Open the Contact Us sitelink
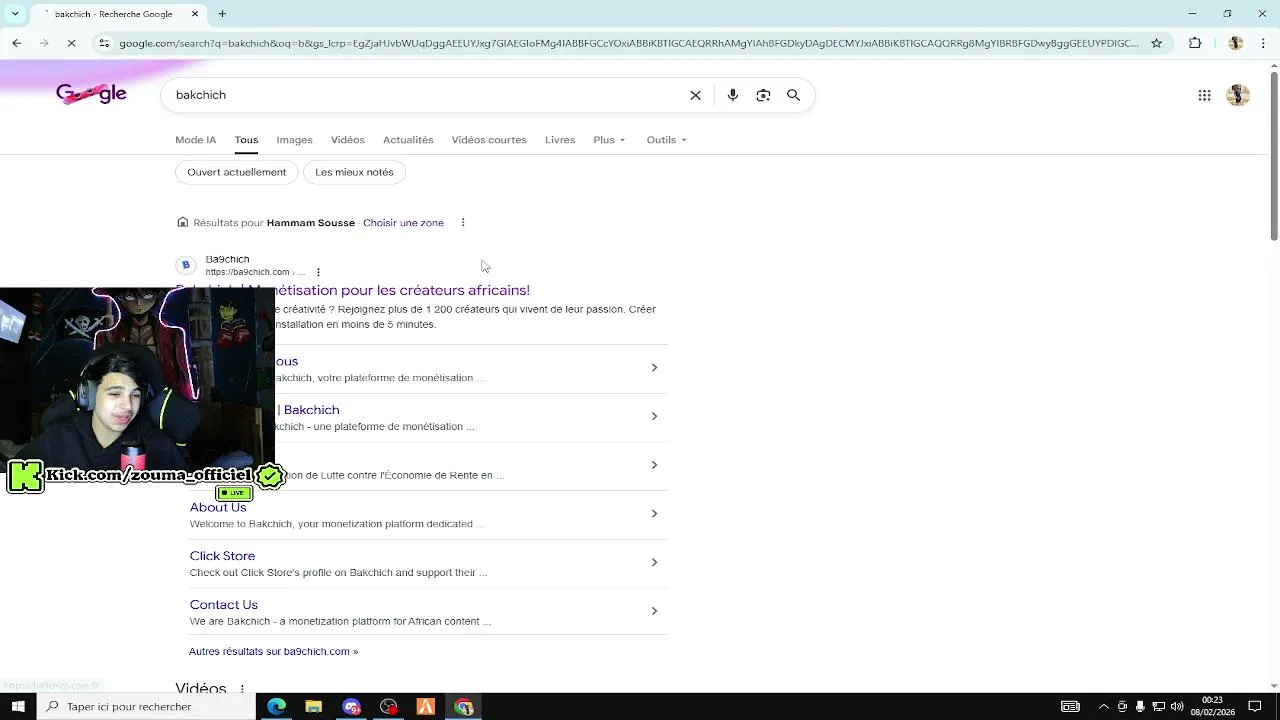 click(x=224, y=605)
